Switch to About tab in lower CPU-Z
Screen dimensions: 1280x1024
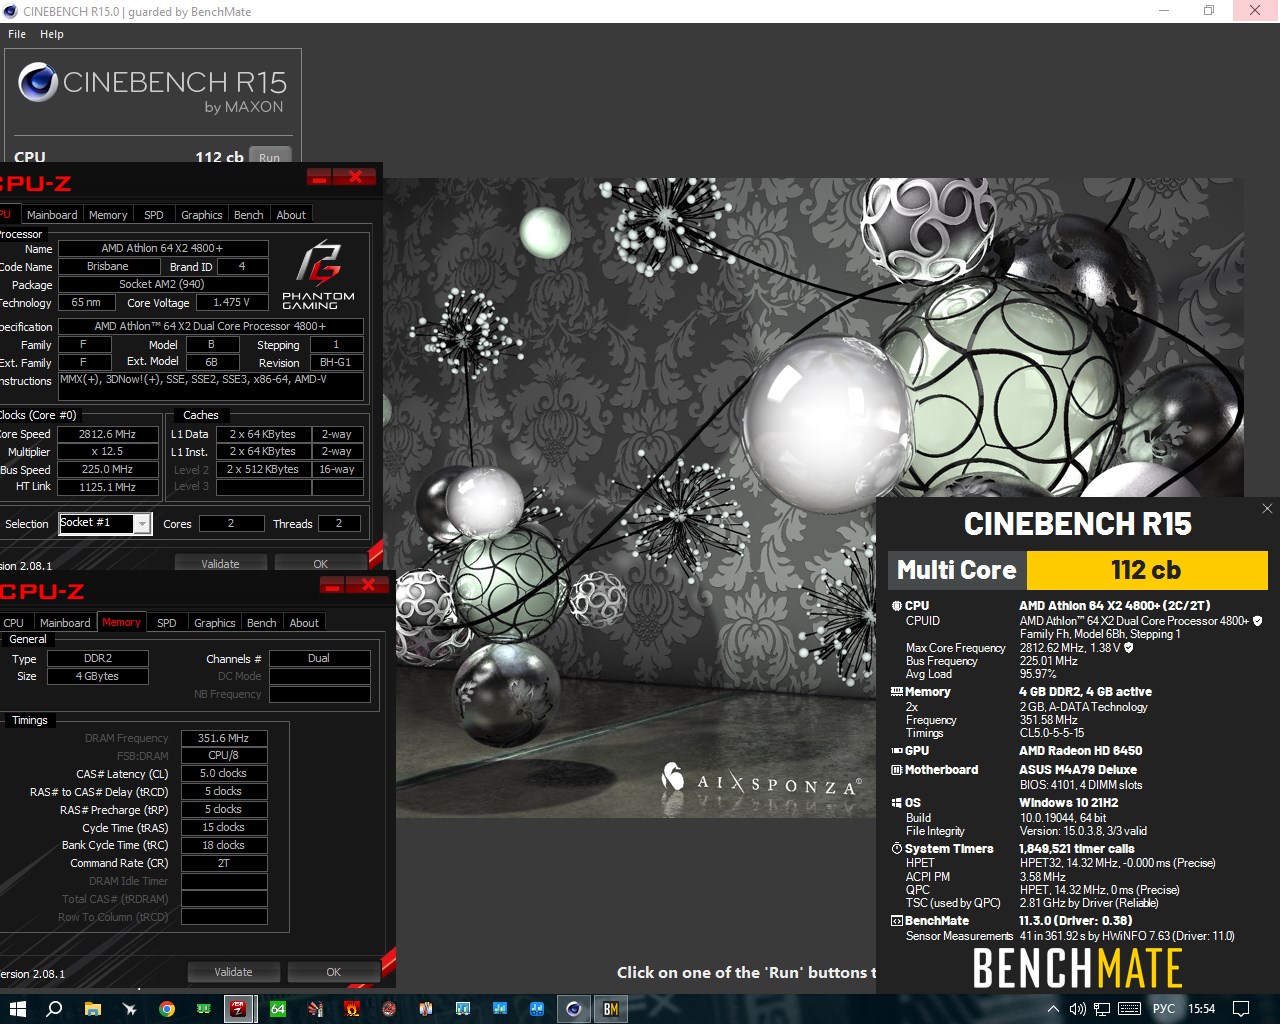click(x=304, y=623)
